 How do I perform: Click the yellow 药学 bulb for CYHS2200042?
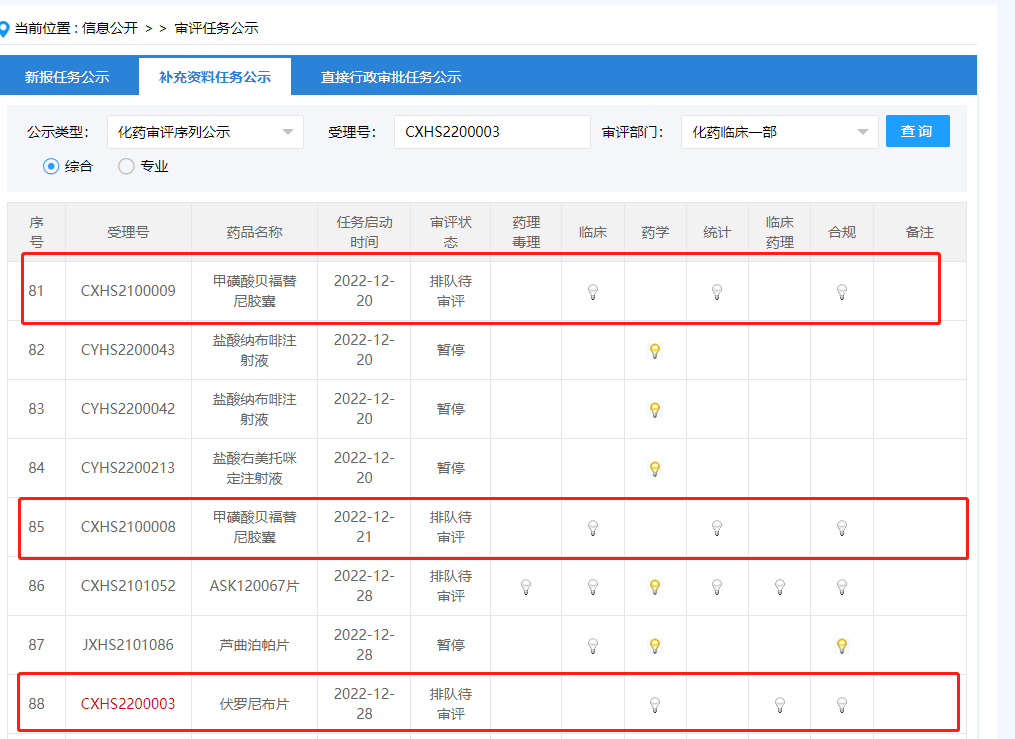pyautogui.click(x=655, y=409)
